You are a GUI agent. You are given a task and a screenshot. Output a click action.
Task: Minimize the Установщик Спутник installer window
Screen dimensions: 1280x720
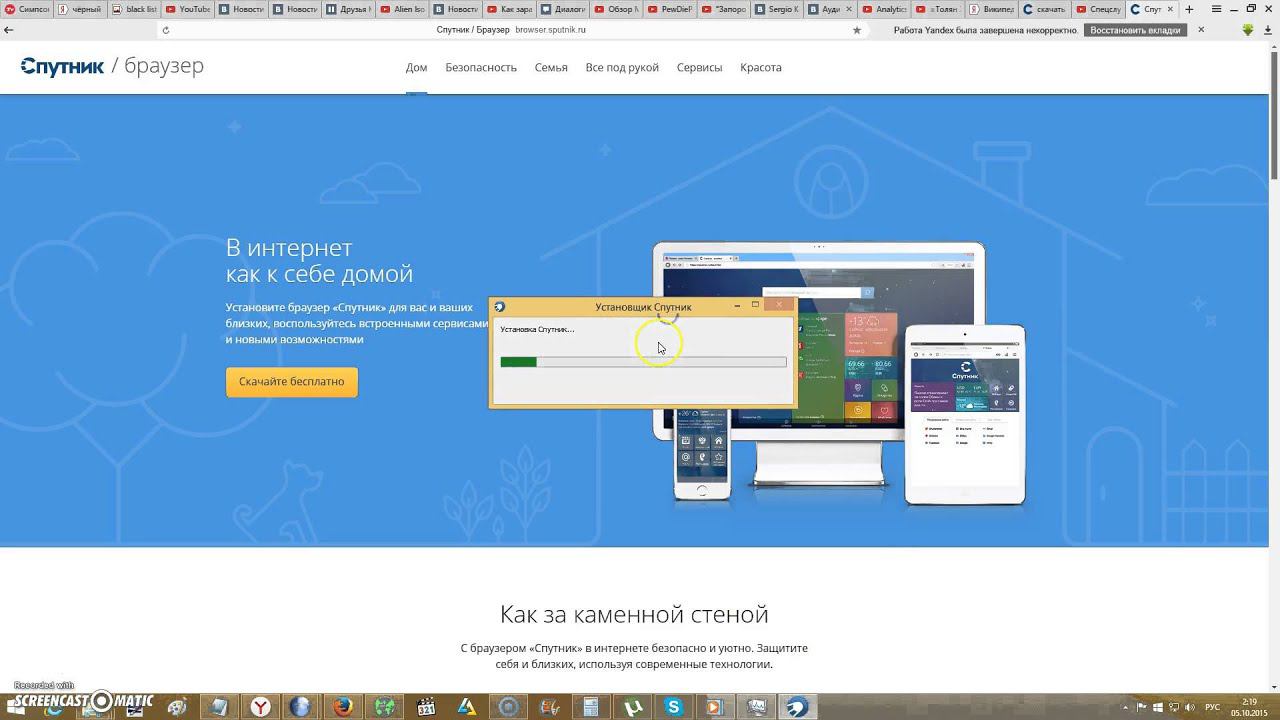[737, 305]
